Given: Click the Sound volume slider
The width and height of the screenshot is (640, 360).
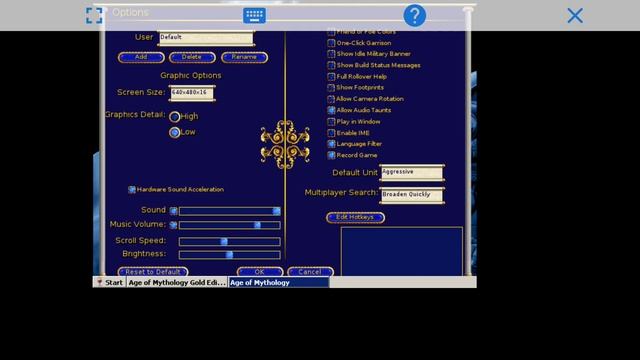Looking at the screenshot, I should click(x=229, y=211).
